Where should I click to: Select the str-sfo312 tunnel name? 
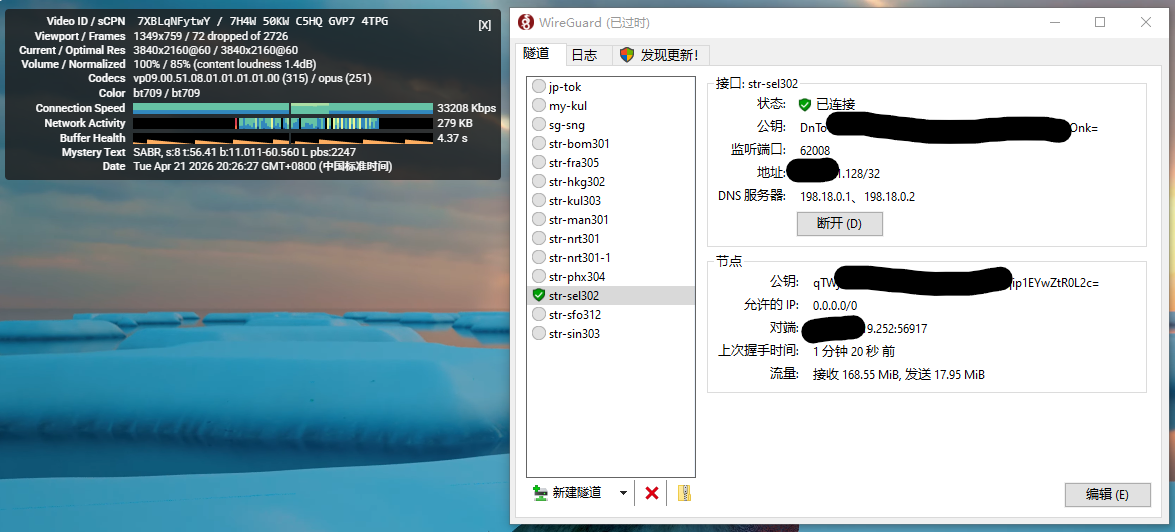coord(575,315)
